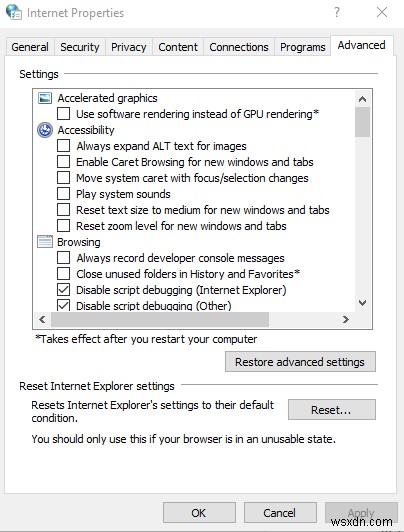Confirm with the OK button
Image resolution: width=404 pixels, height=532 pixels.
199,513
